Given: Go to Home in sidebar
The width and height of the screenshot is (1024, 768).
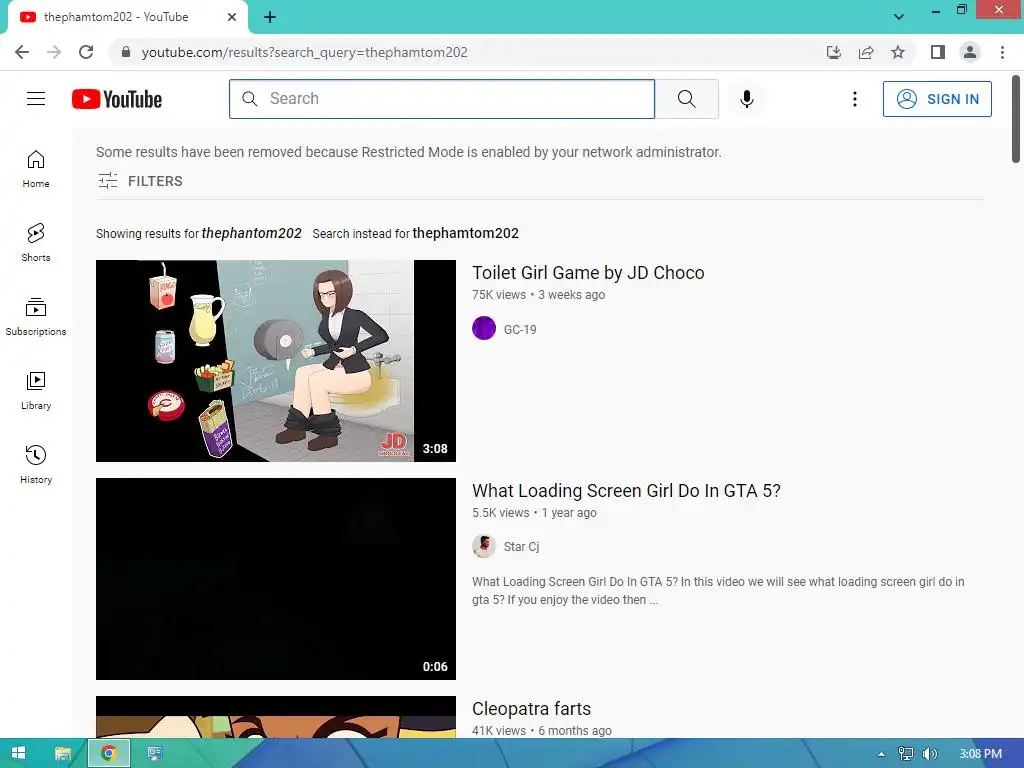Looking at the screenshot, I should pos(36,169).
